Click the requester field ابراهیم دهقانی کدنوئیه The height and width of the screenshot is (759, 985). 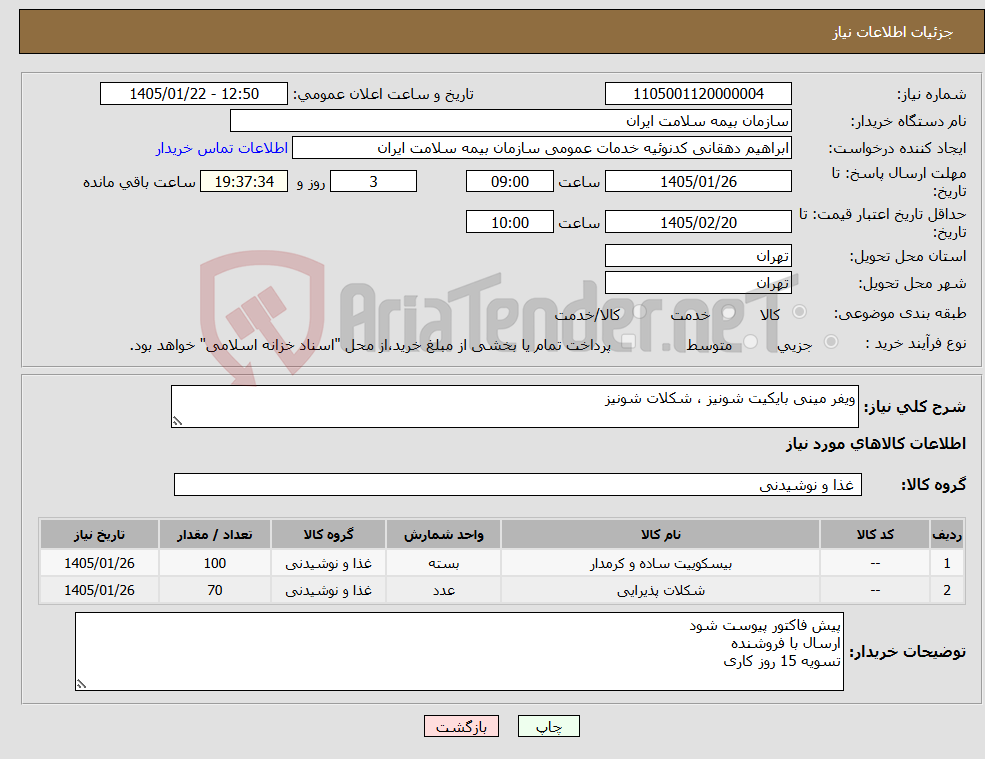(x=541, y=148)
